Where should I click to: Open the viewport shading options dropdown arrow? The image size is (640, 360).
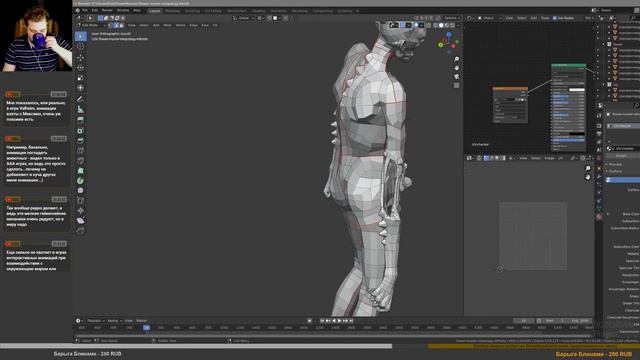[x=458, y=25]
